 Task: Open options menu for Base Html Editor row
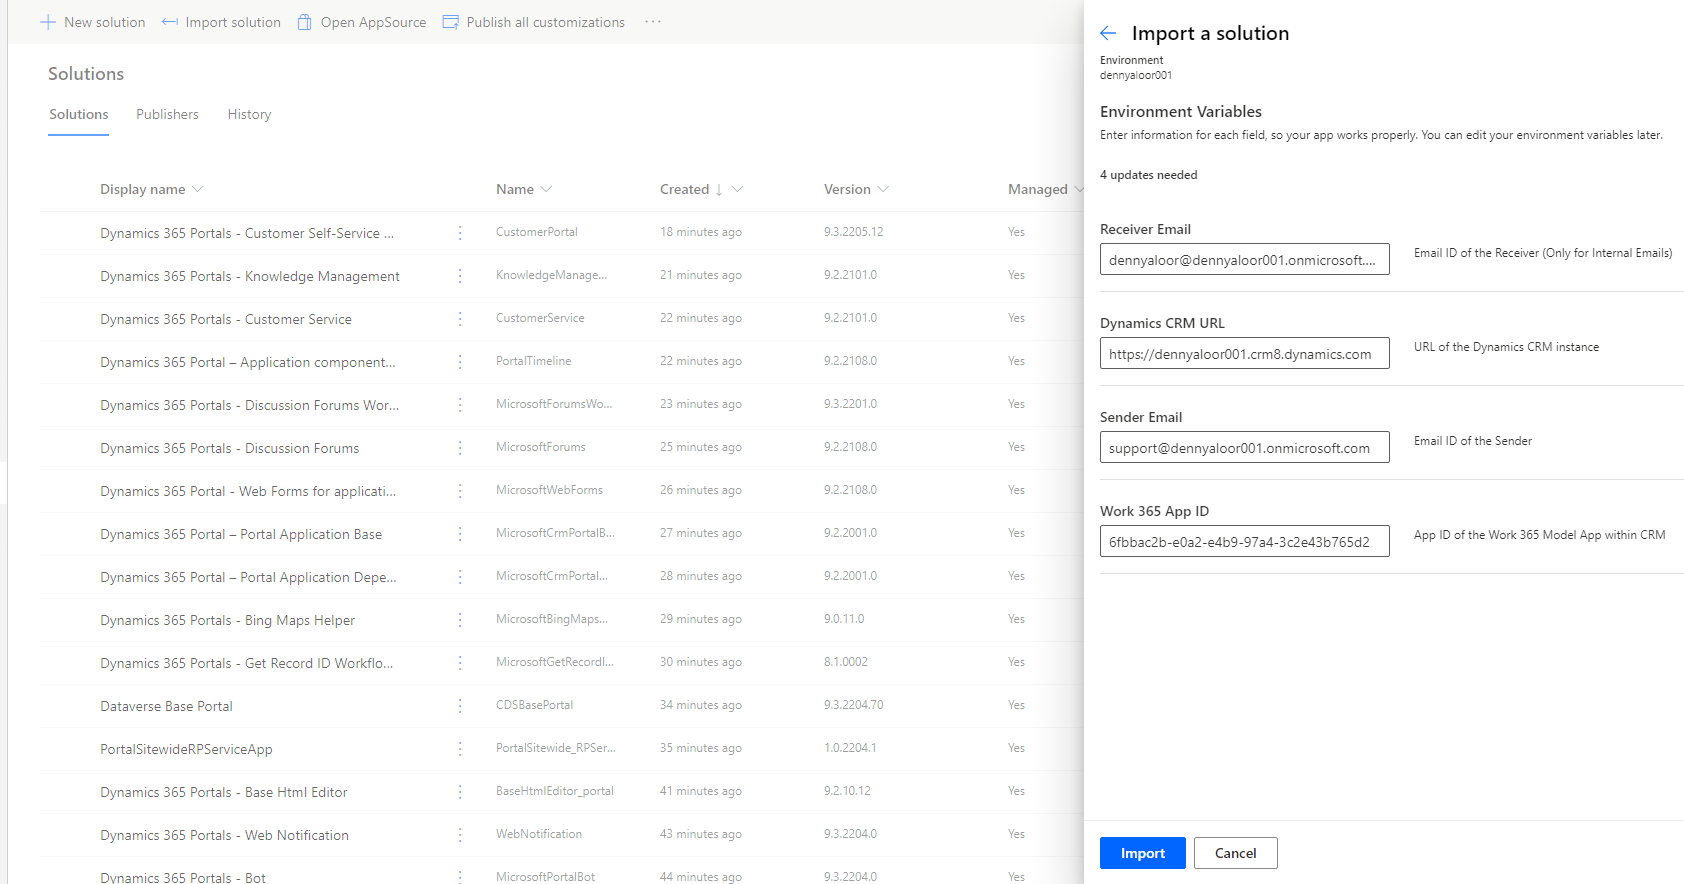[x=460, y=792]
